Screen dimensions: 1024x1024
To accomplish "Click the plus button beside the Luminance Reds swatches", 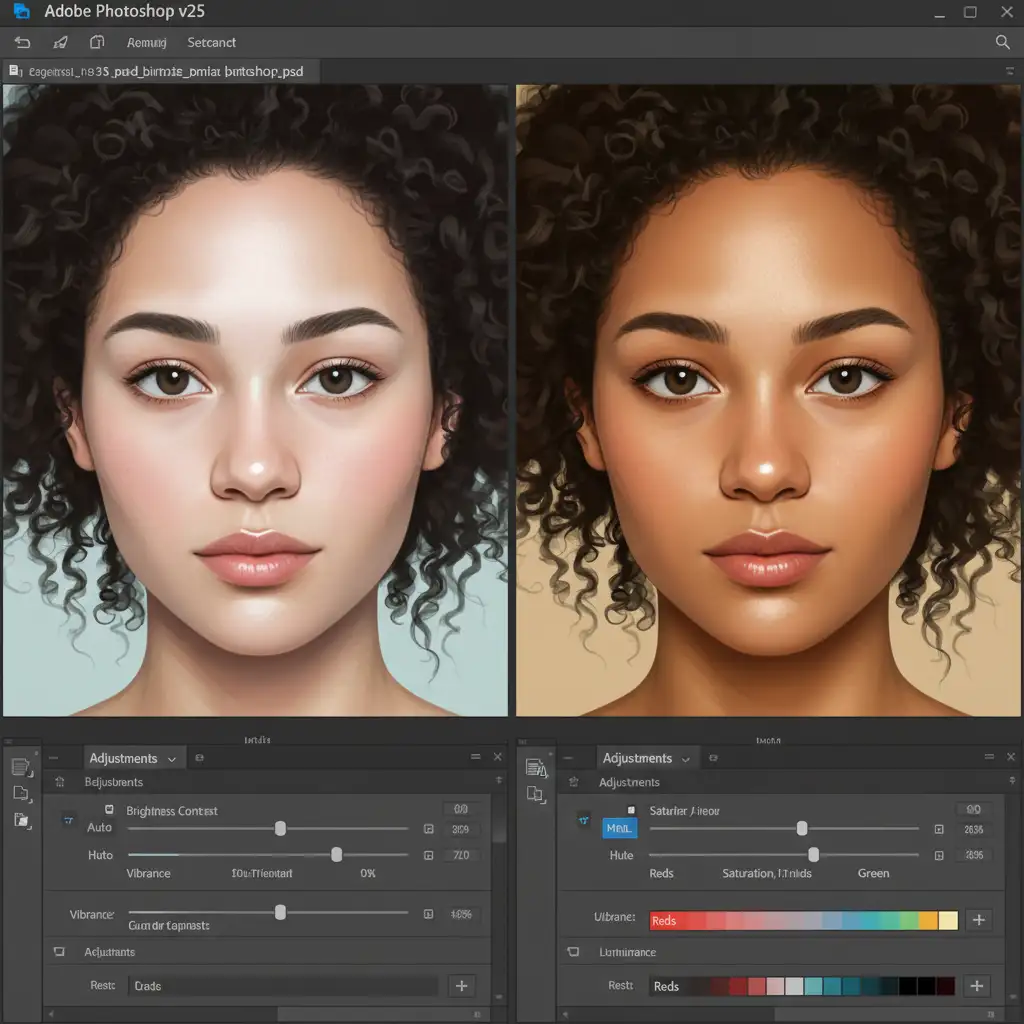I will 978,985.
